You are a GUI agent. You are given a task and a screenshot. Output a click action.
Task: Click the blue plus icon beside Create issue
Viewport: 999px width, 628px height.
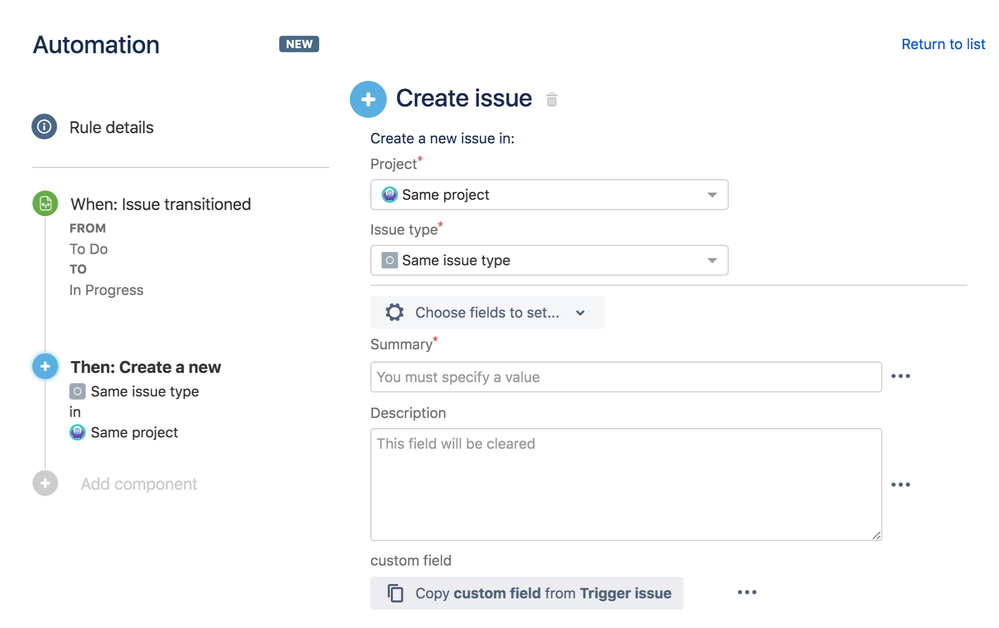click(x=368, y=99)
